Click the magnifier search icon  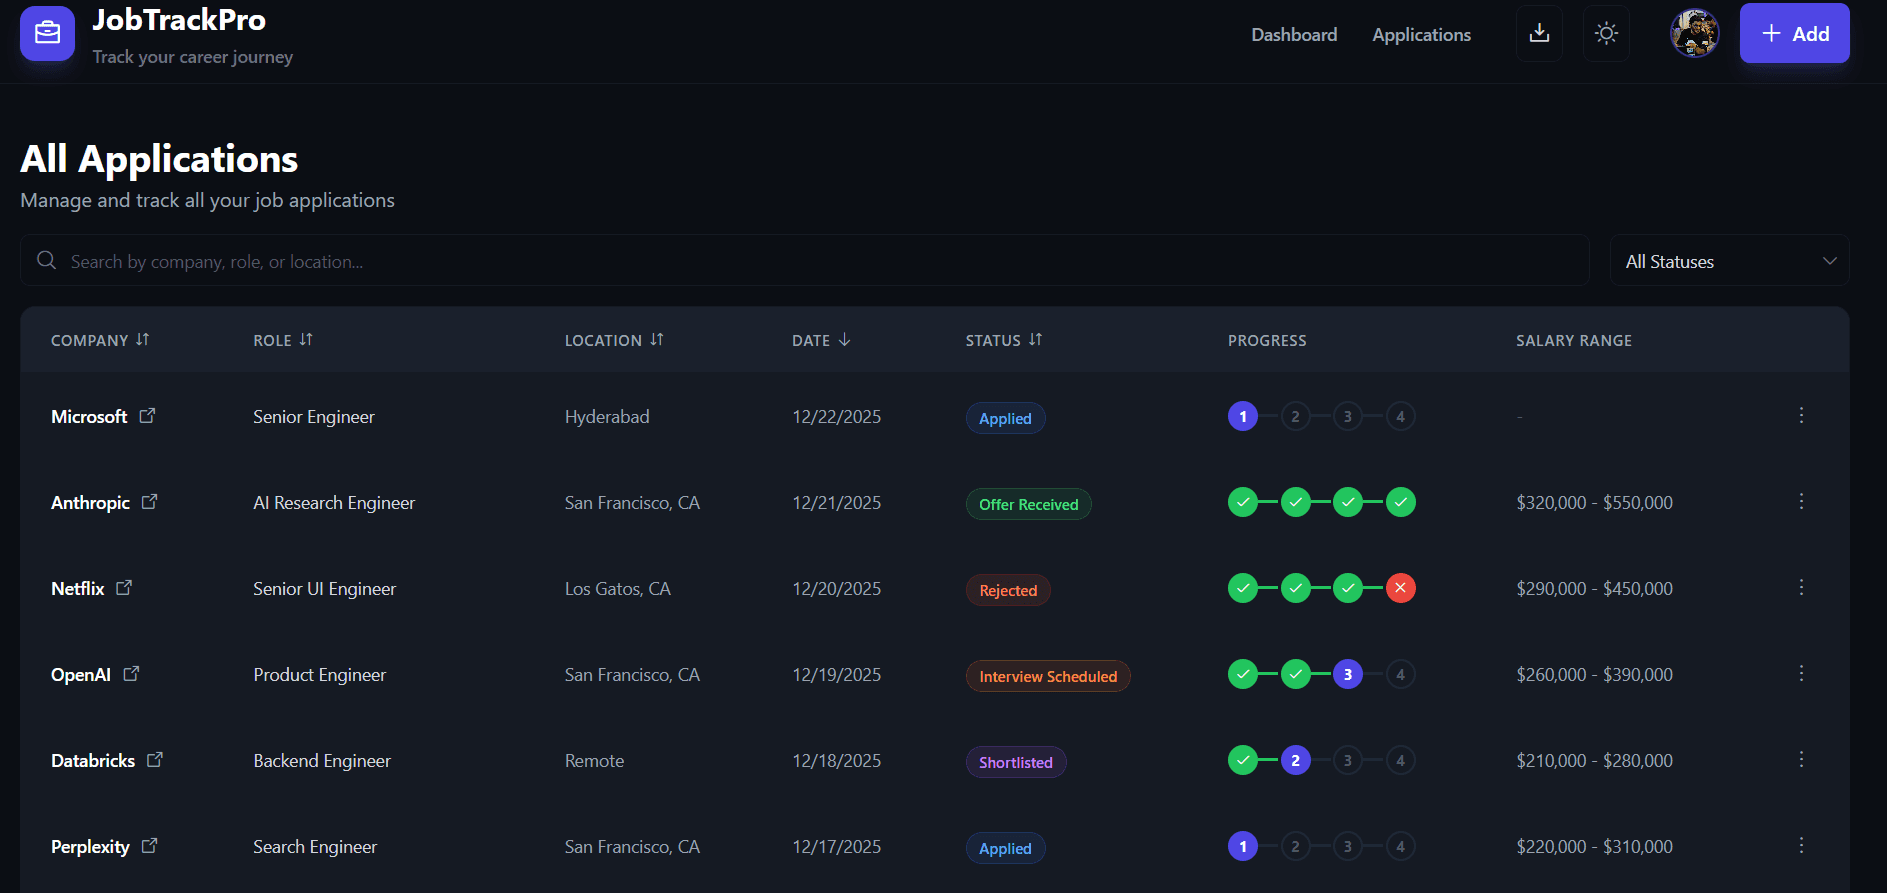click(x=46, y=260)
